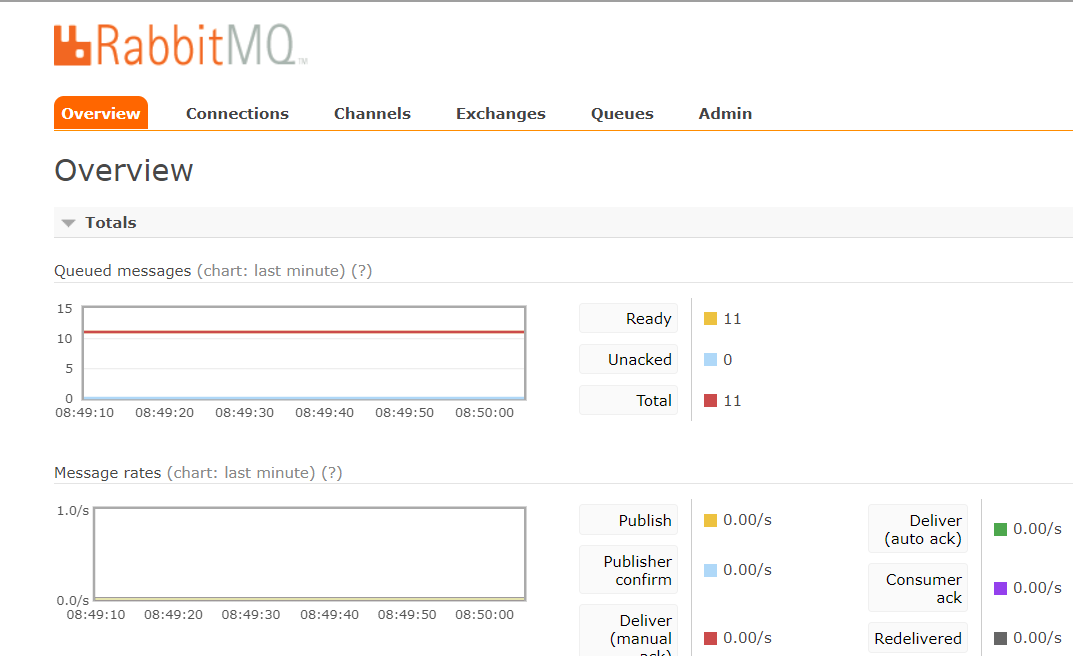Toggle the Ready series button
Viewport: 1073px width, 656px height.
[x=628, y=317]
